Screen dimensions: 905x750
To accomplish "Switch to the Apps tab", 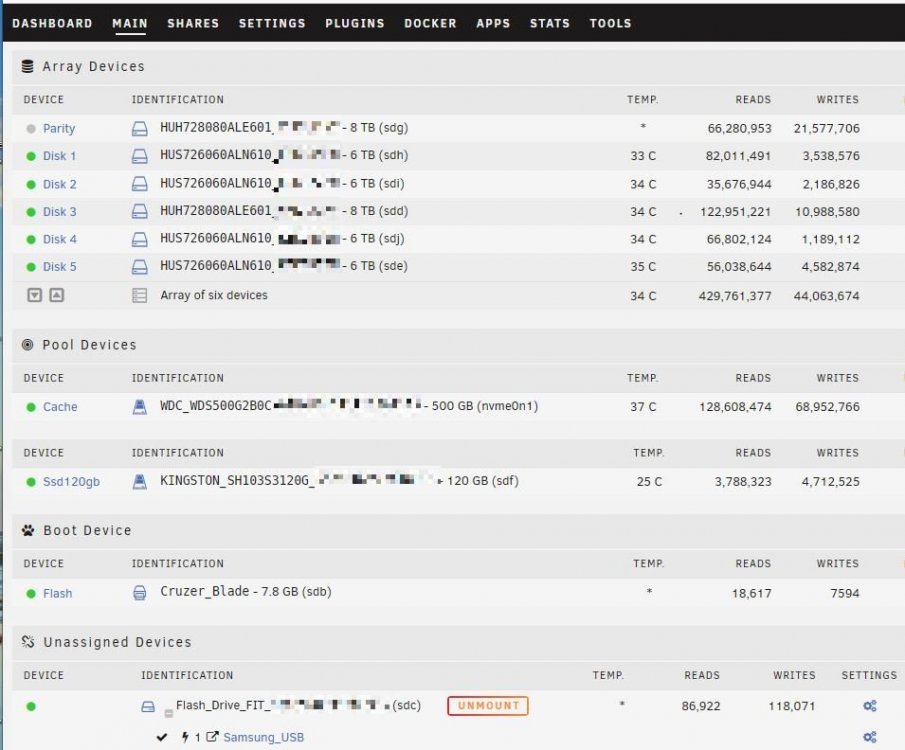I will [493, 24].
